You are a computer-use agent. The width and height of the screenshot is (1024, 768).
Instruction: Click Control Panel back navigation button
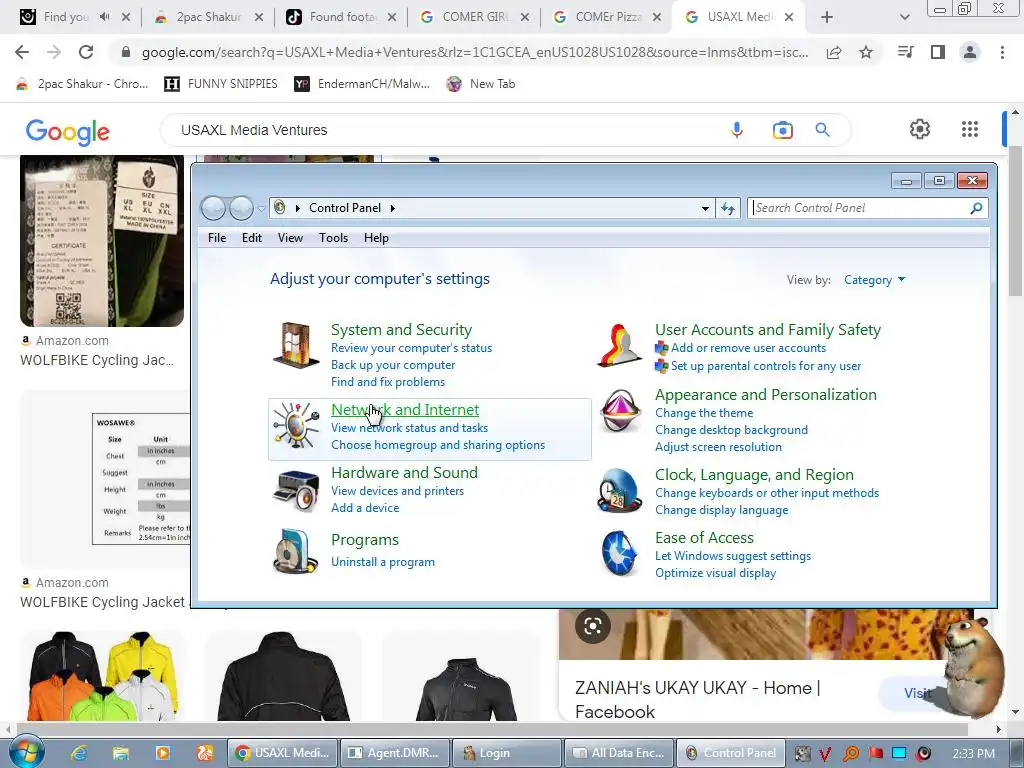213,208
